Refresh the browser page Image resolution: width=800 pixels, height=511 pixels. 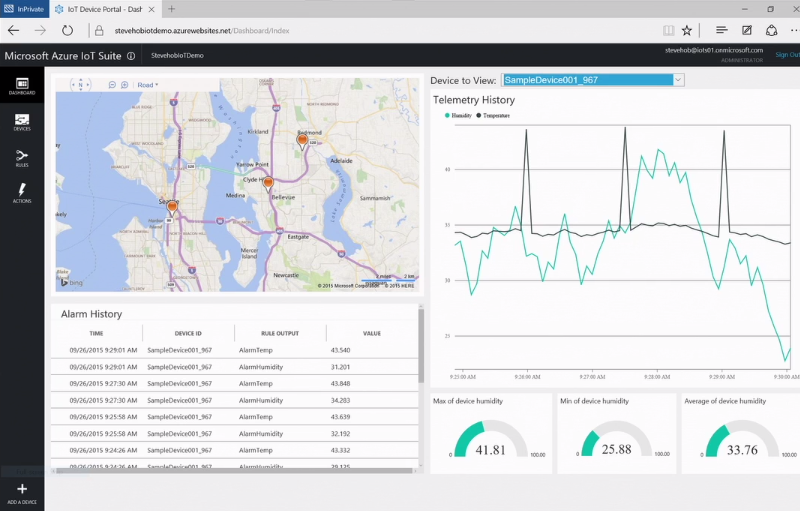(67, 30)
